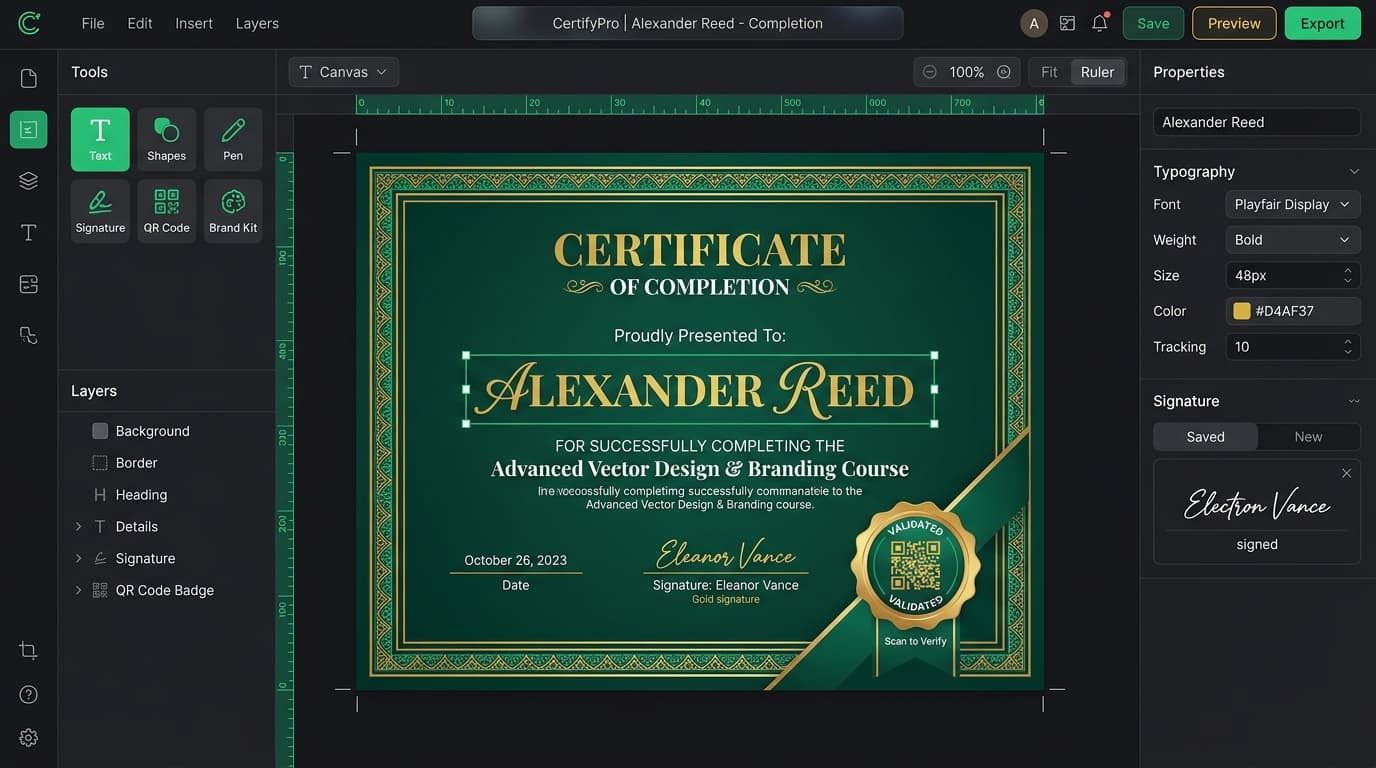
Task: Open the Weight dropdown showing Bold
Action: coord(1293,240)
